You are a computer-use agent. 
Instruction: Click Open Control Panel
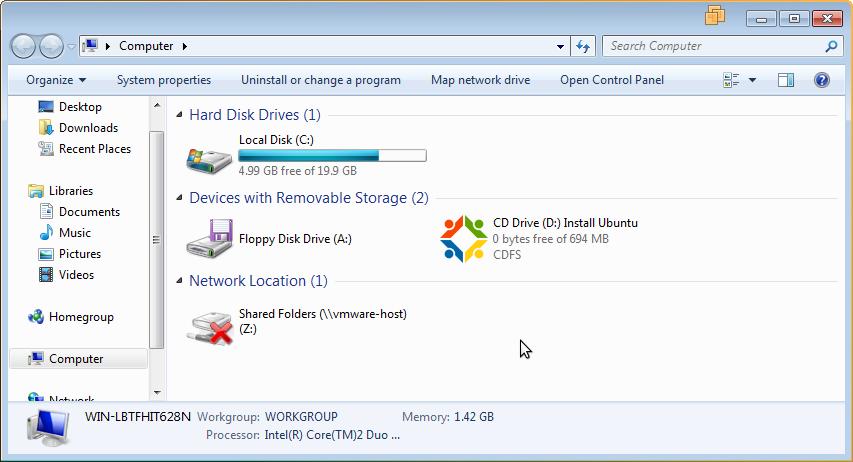click(612, 80)
